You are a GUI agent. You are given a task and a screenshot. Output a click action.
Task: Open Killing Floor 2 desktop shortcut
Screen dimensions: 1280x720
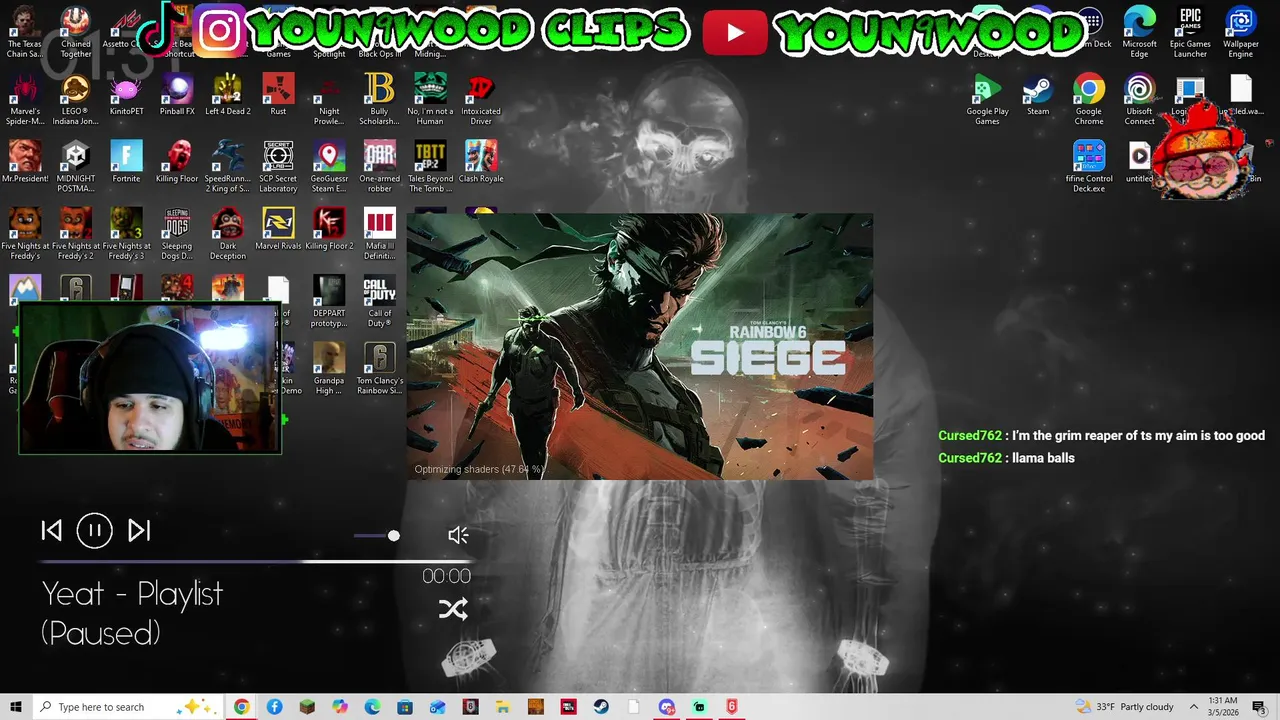(329, 229)
